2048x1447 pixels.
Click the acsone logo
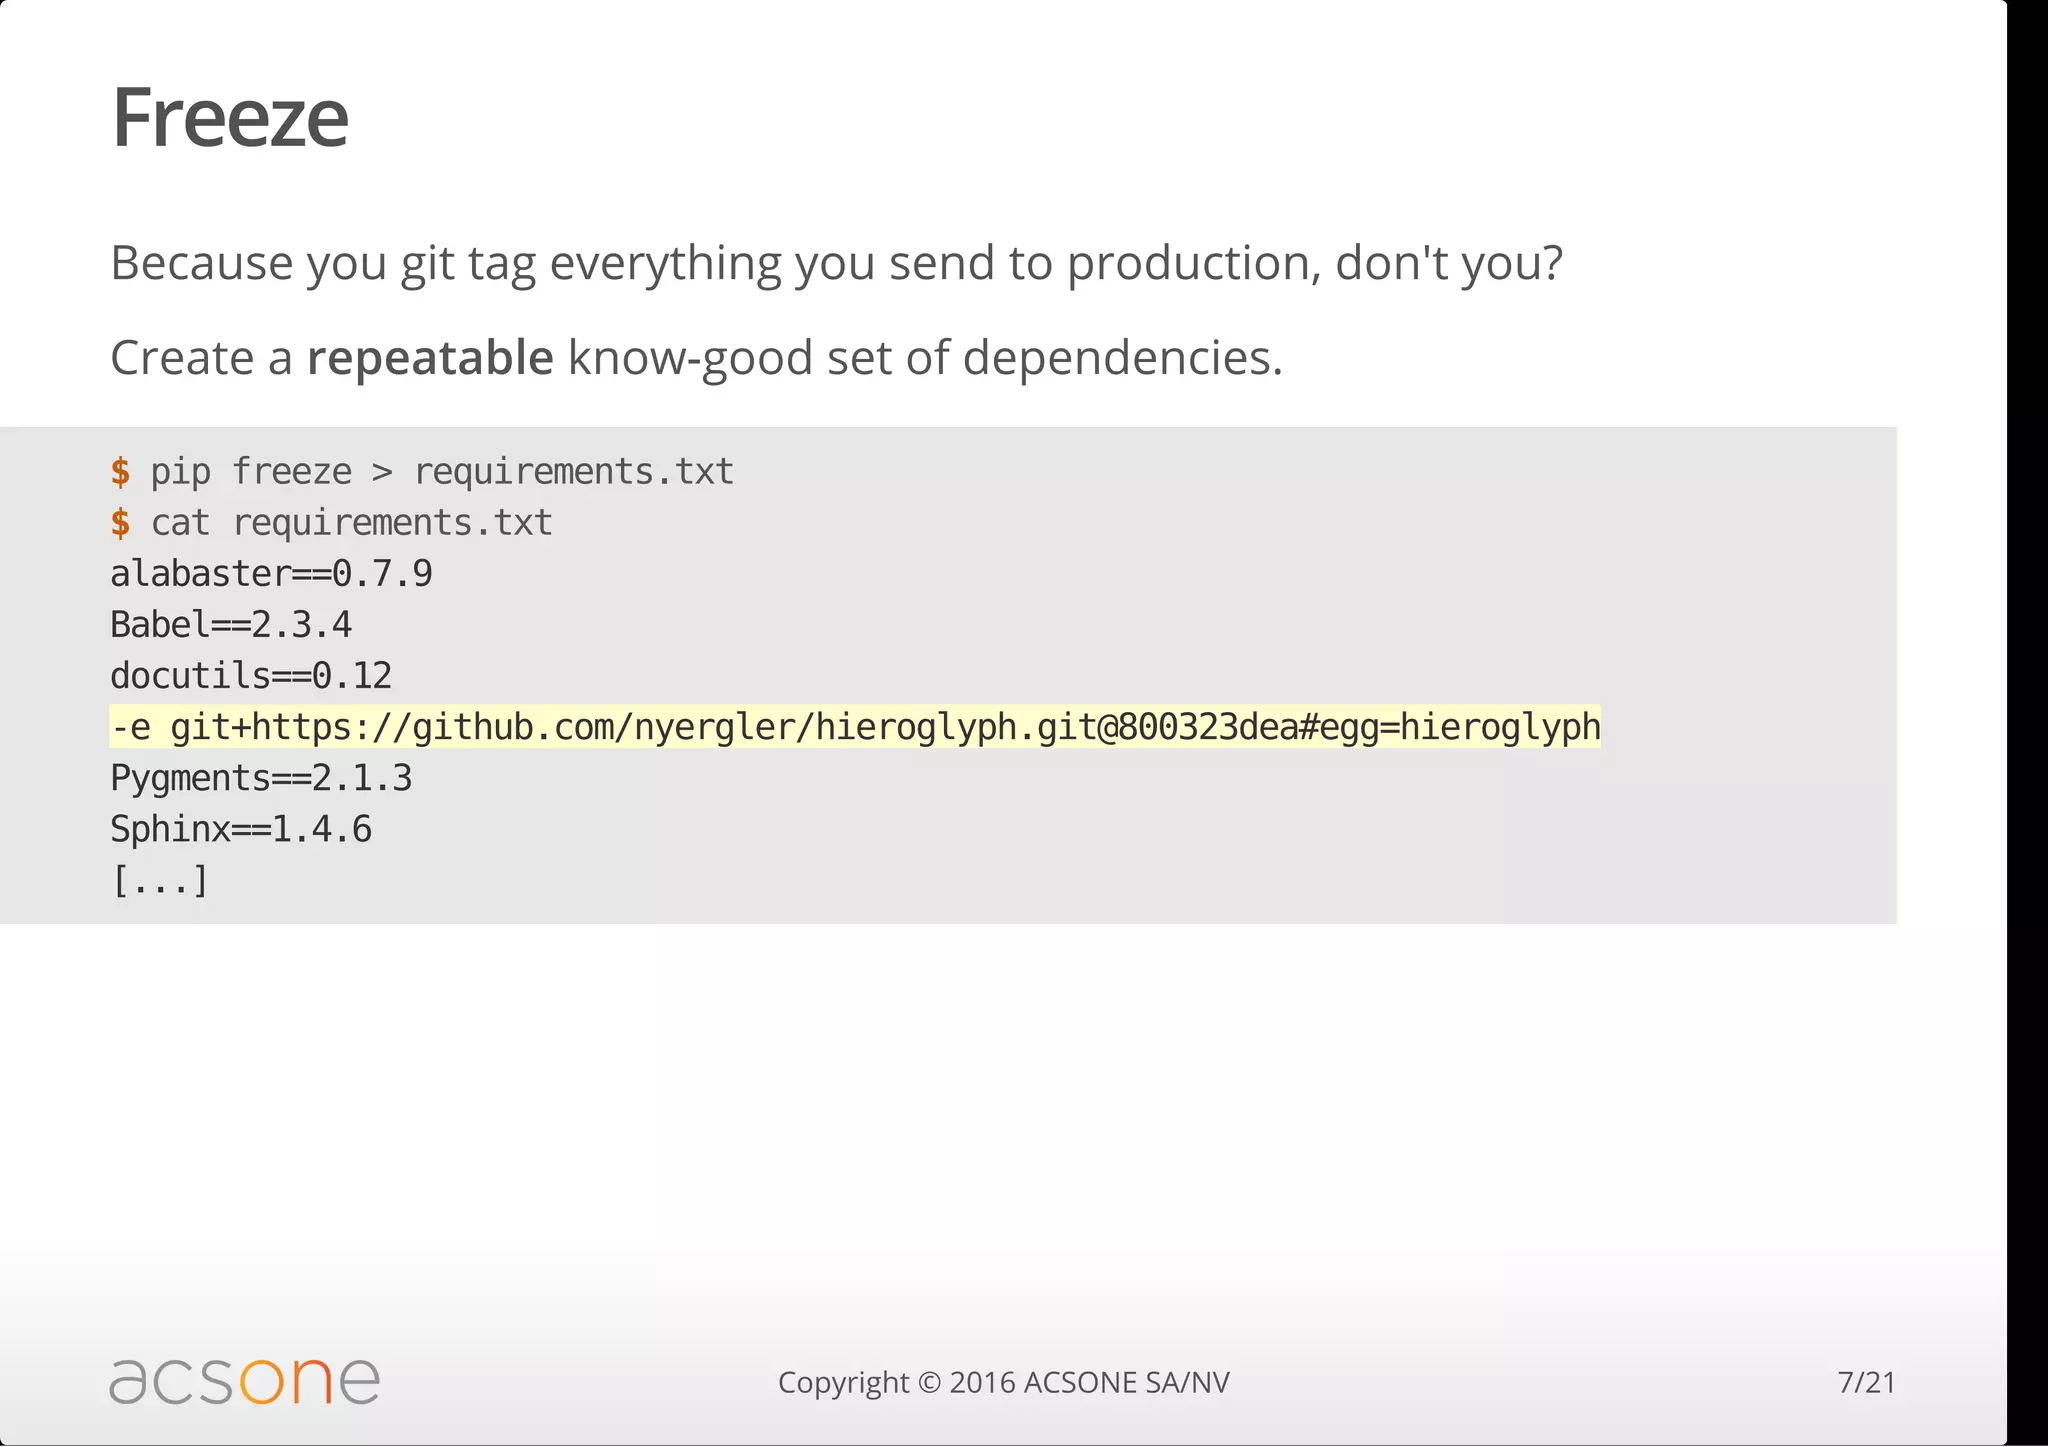244,1381
